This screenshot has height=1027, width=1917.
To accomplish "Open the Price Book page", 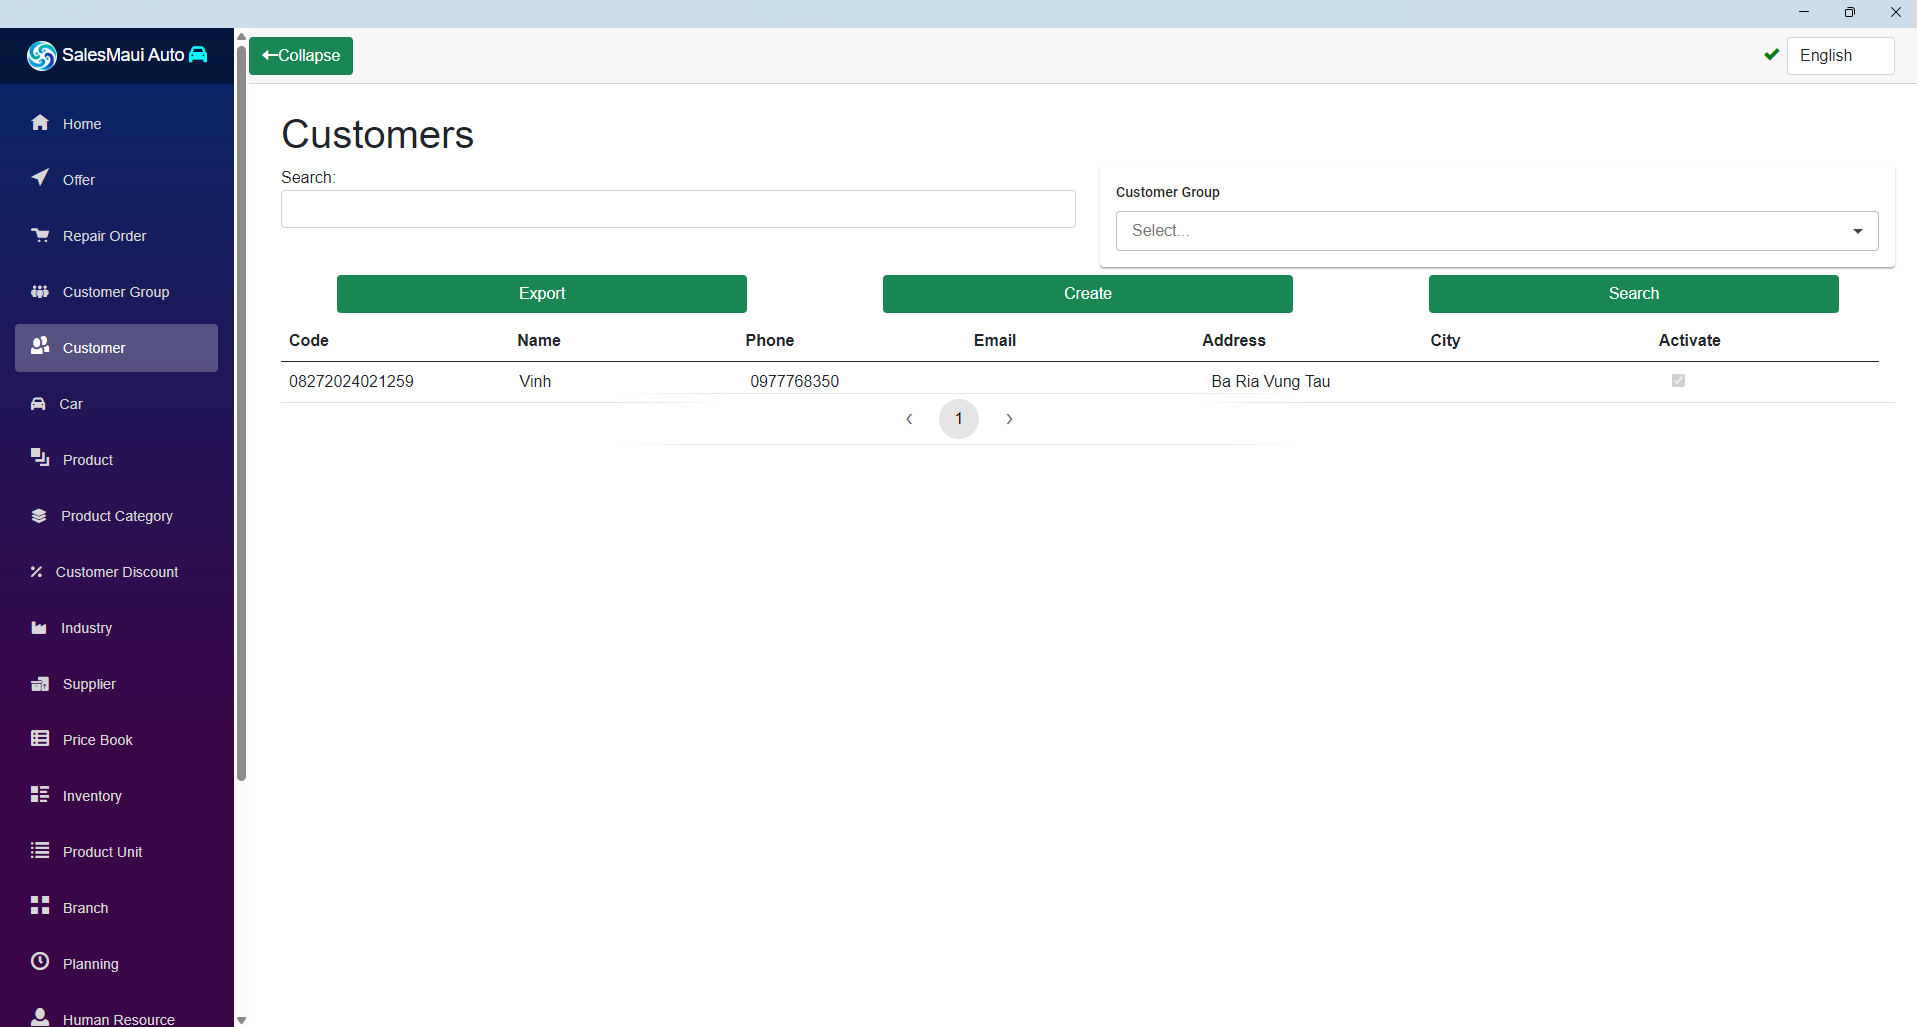I will pos(116,740).
